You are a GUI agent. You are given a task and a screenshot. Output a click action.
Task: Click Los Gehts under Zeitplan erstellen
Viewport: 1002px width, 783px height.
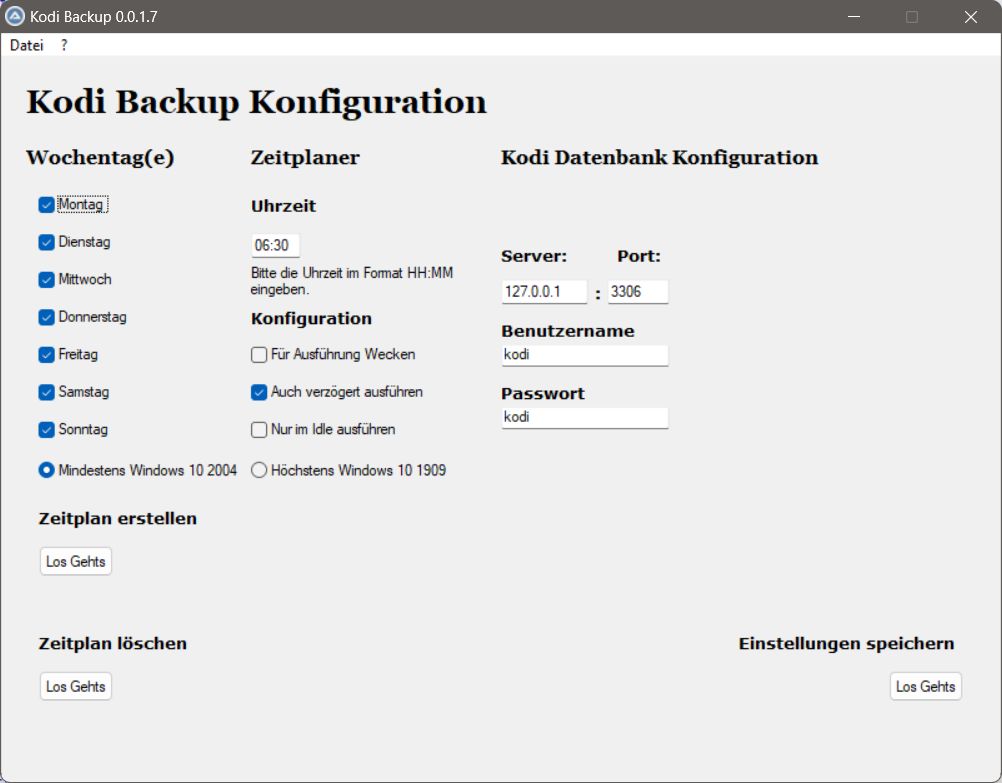point(76,561)
